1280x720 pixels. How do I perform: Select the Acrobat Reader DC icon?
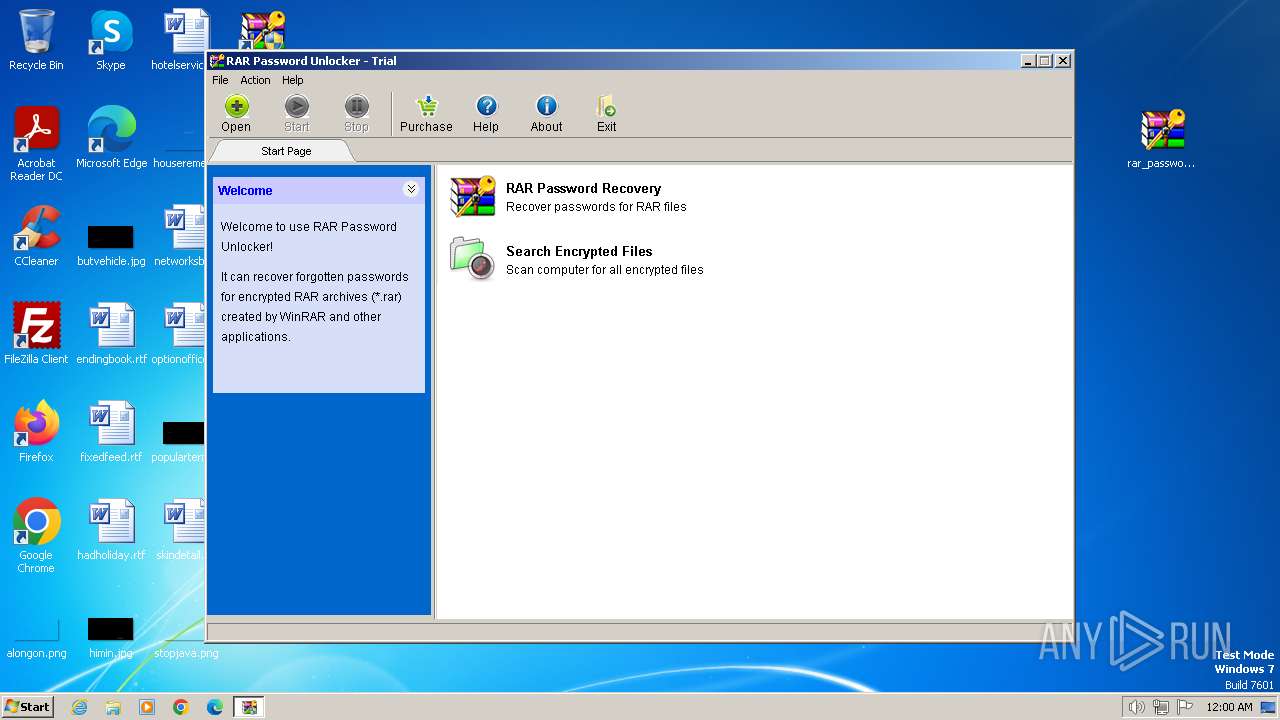(36, 144)
